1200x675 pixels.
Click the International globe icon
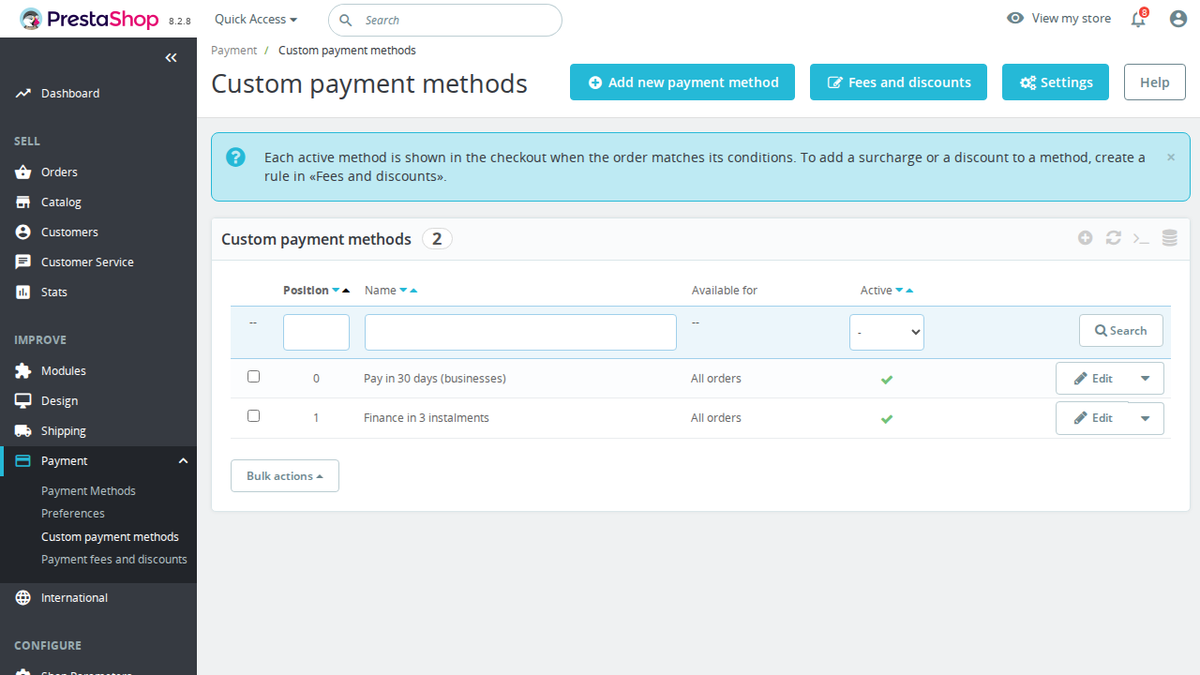(x=23, y=598)
